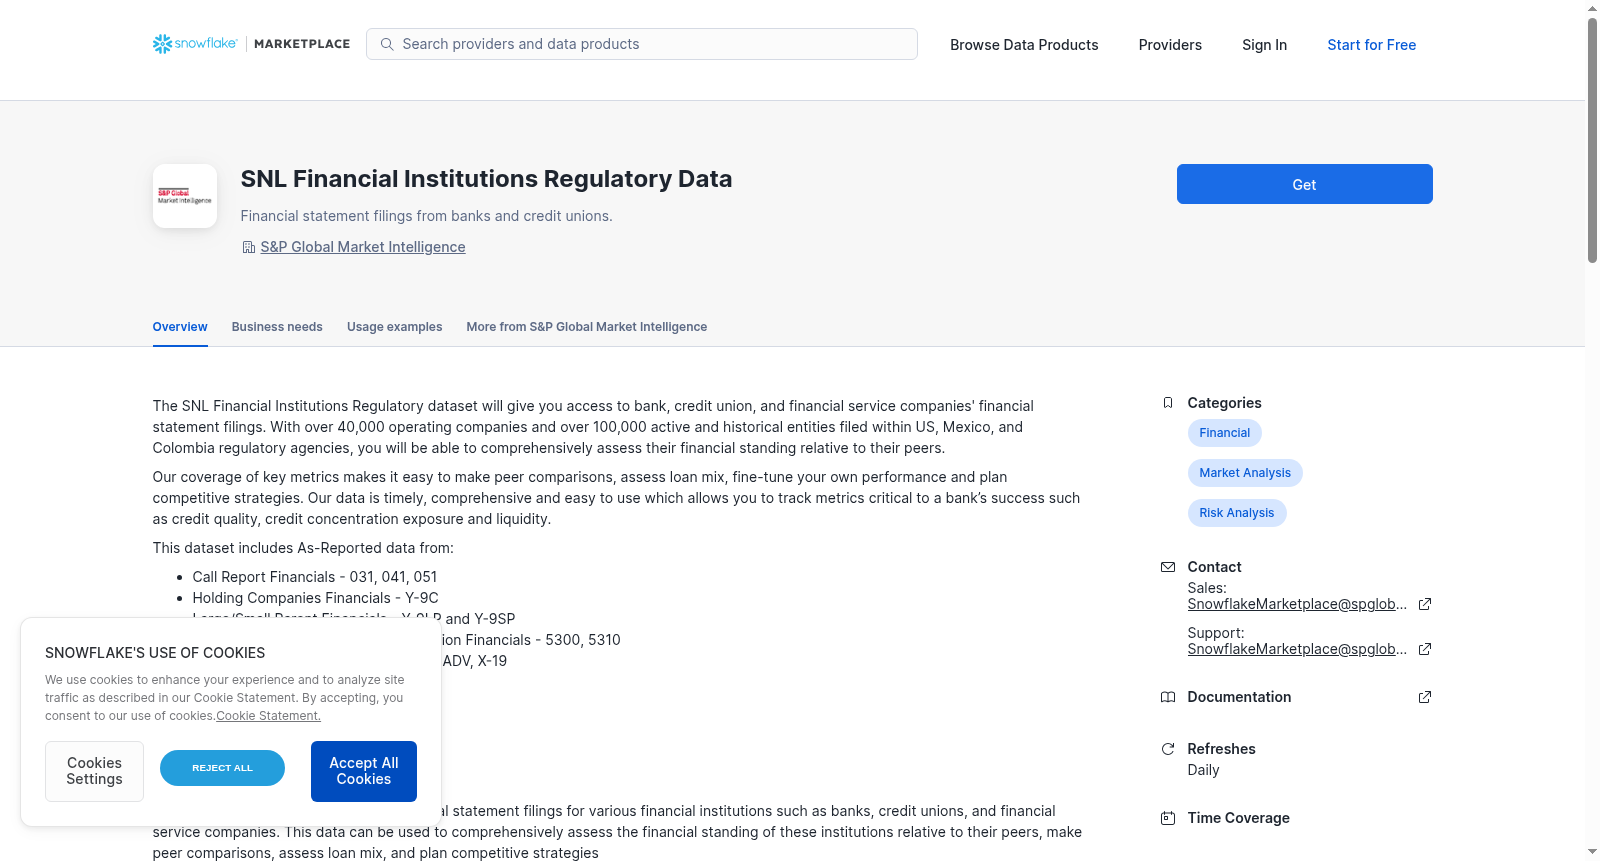Click Sign In
The height and width of the screenshot is (861, 1600).
(1264, 45)
